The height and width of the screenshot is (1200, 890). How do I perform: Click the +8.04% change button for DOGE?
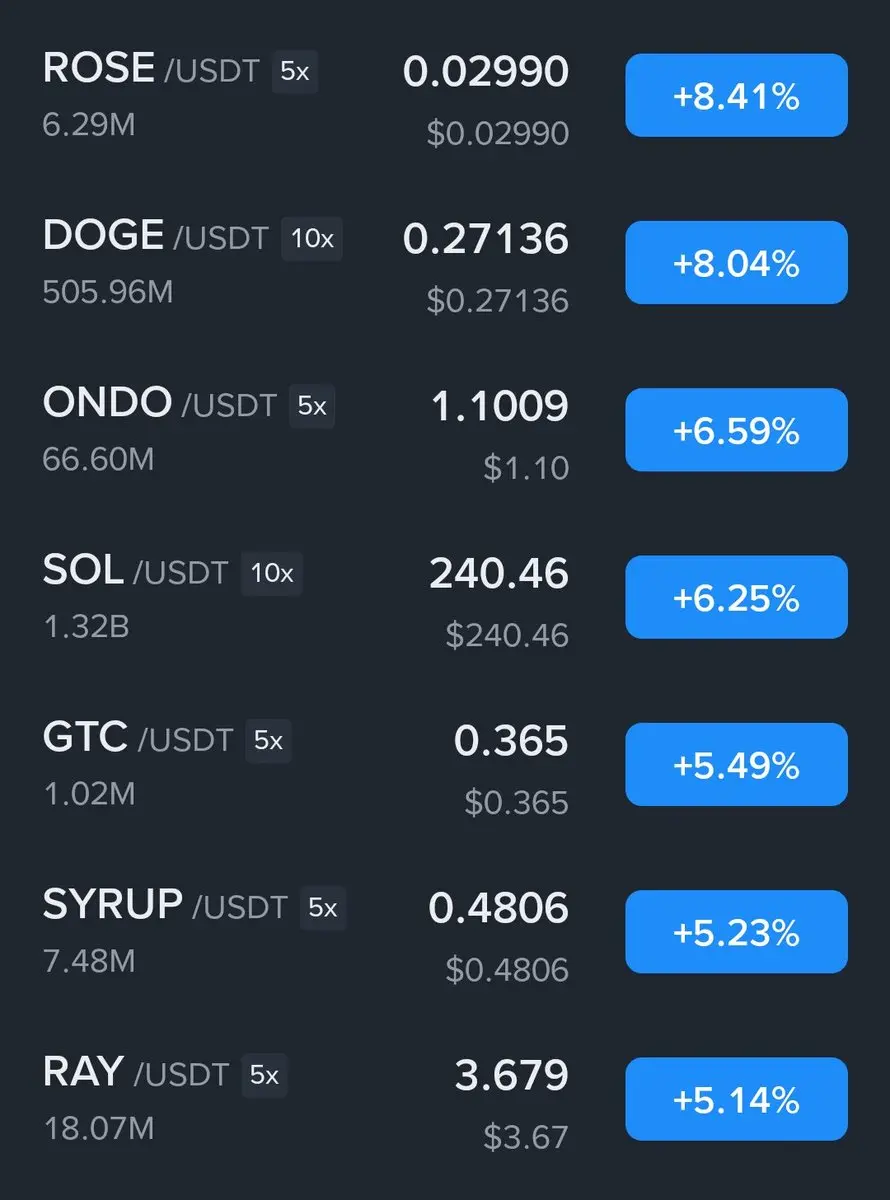pyautogui.click(x=736, y=263)
